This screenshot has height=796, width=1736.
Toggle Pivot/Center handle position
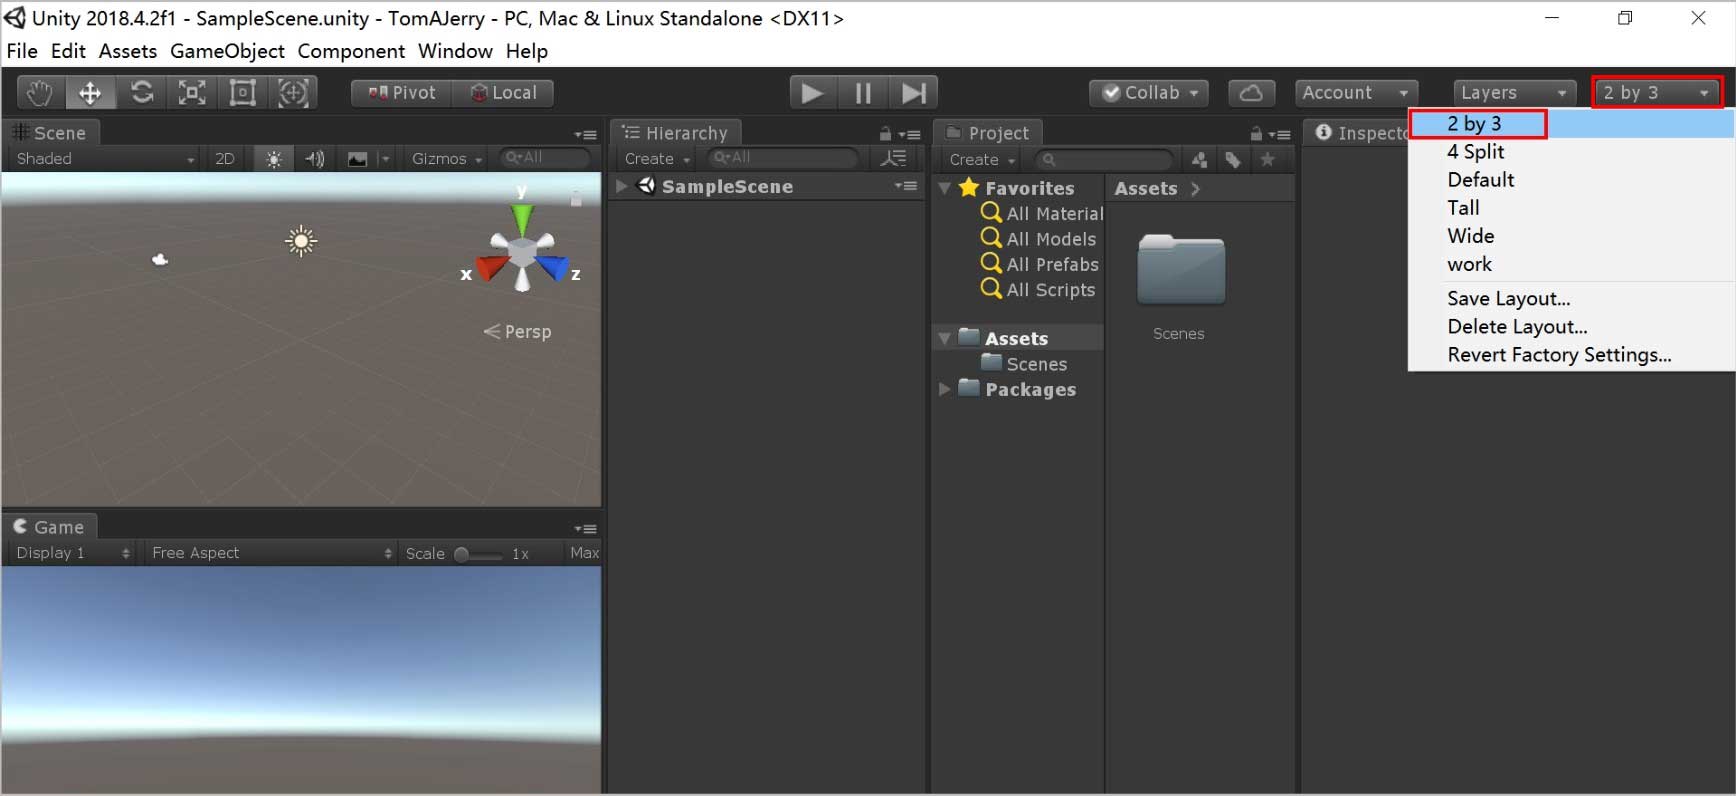tap(402, 93)
